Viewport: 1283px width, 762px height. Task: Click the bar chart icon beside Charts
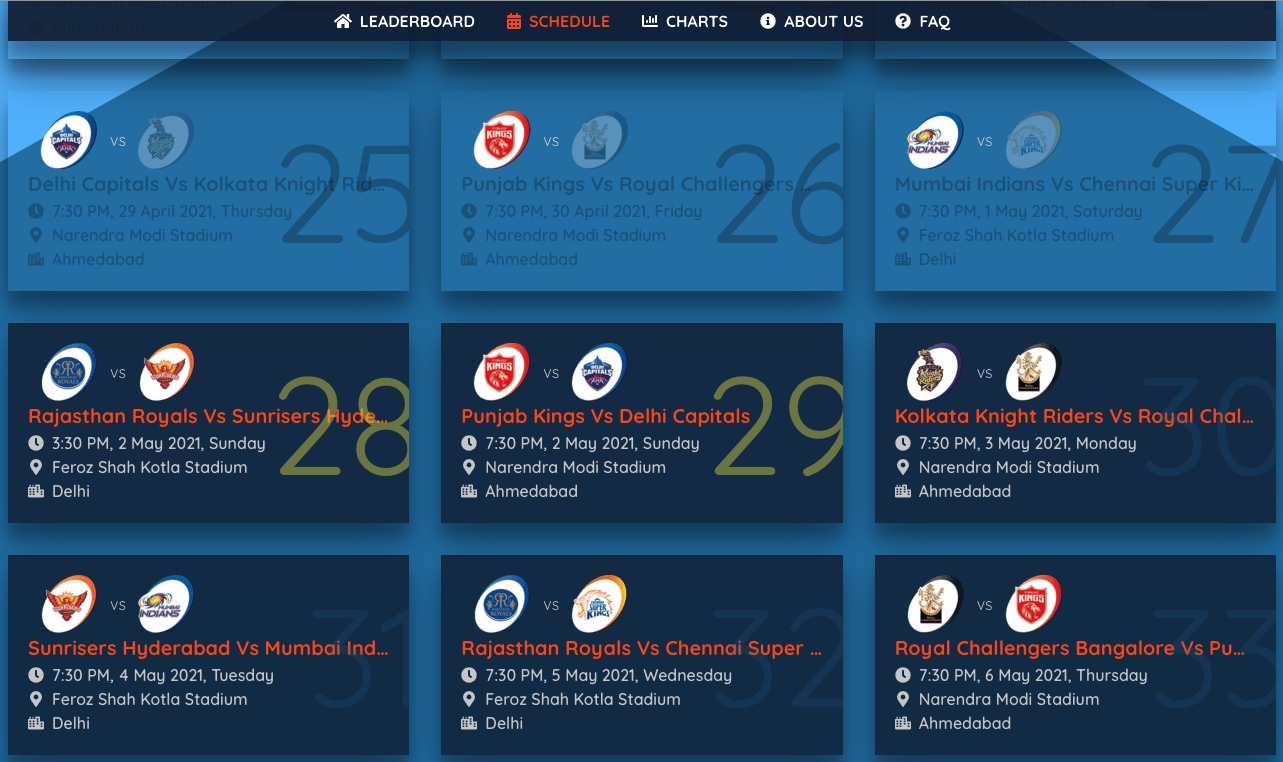pos(650,21)
